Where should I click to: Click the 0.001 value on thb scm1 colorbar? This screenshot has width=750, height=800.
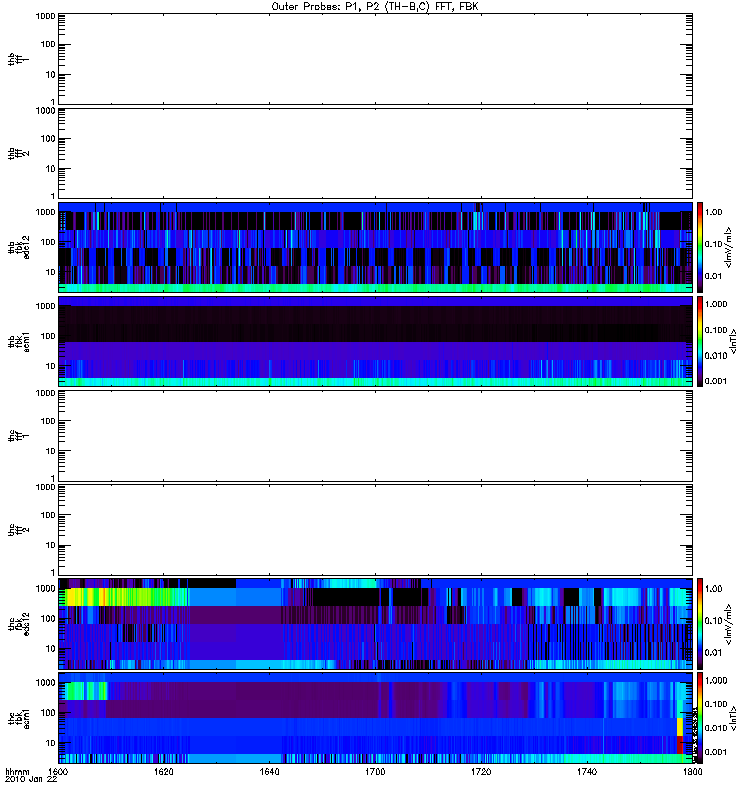click(716, 381)
